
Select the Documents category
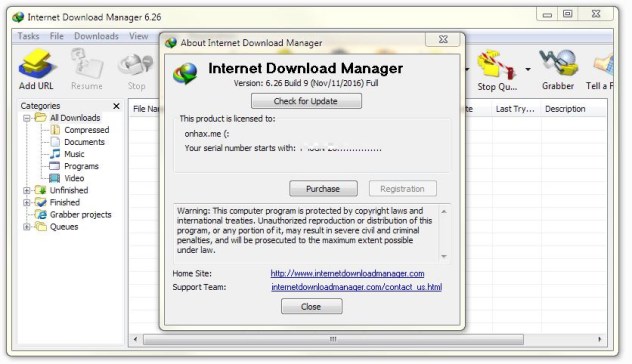tap(84, 142)
